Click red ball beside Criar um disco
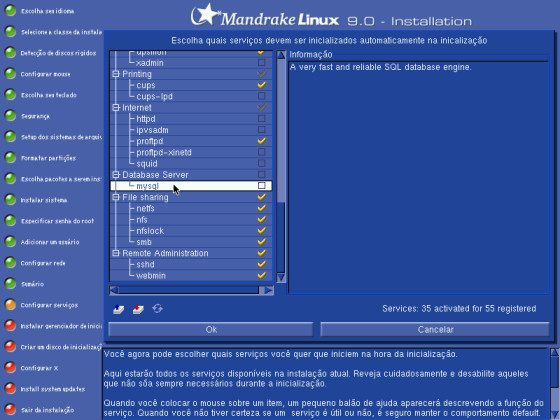Screen dimensions: 560x420 [x=10, y=347]
